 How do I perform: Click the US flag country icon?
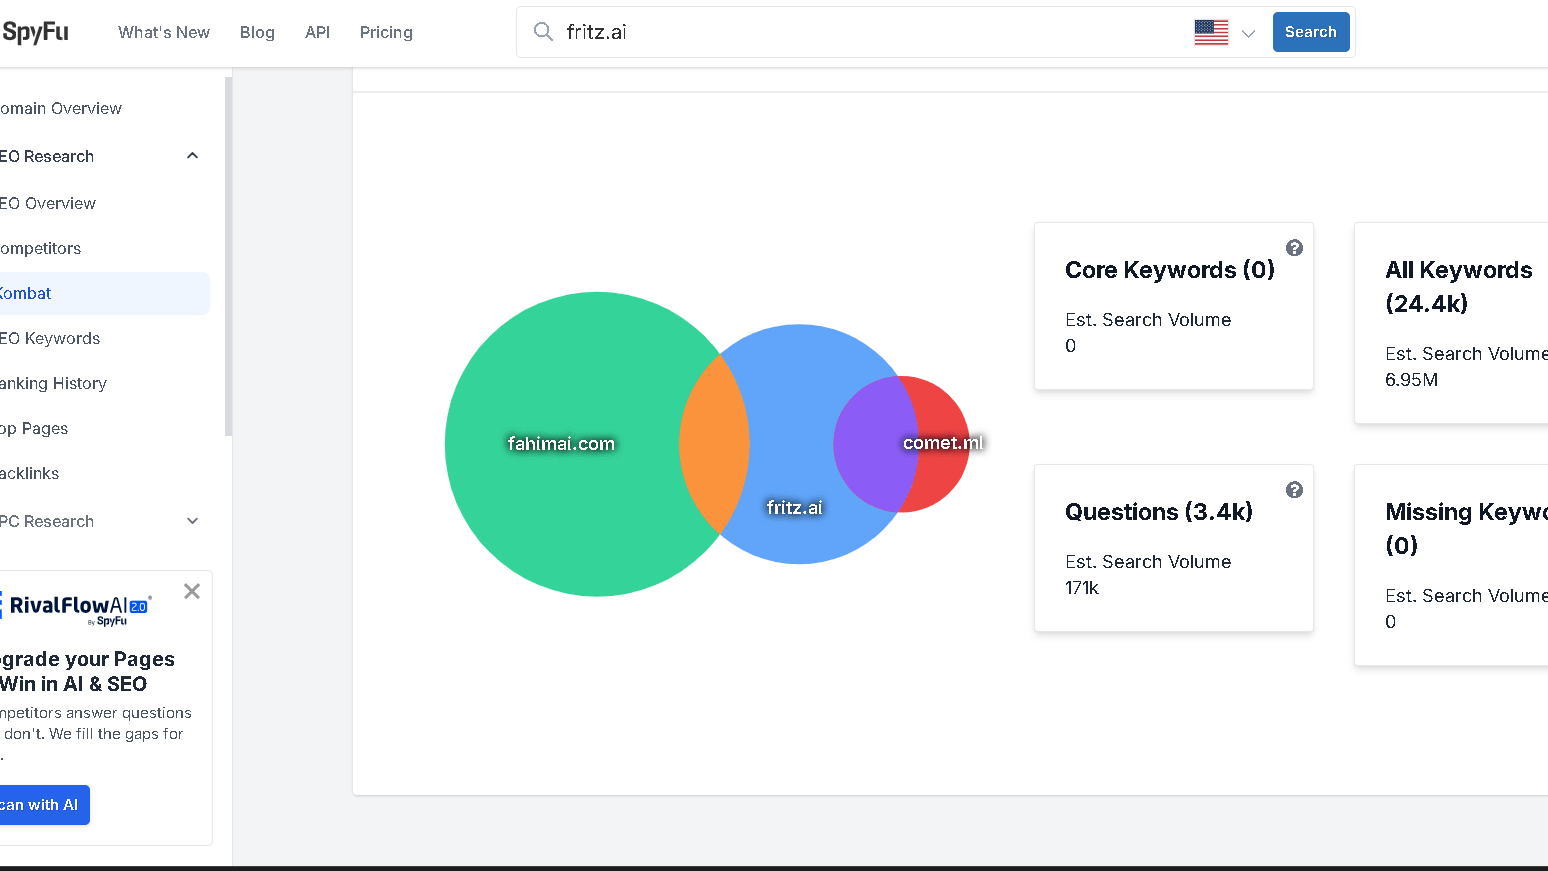1210,32
